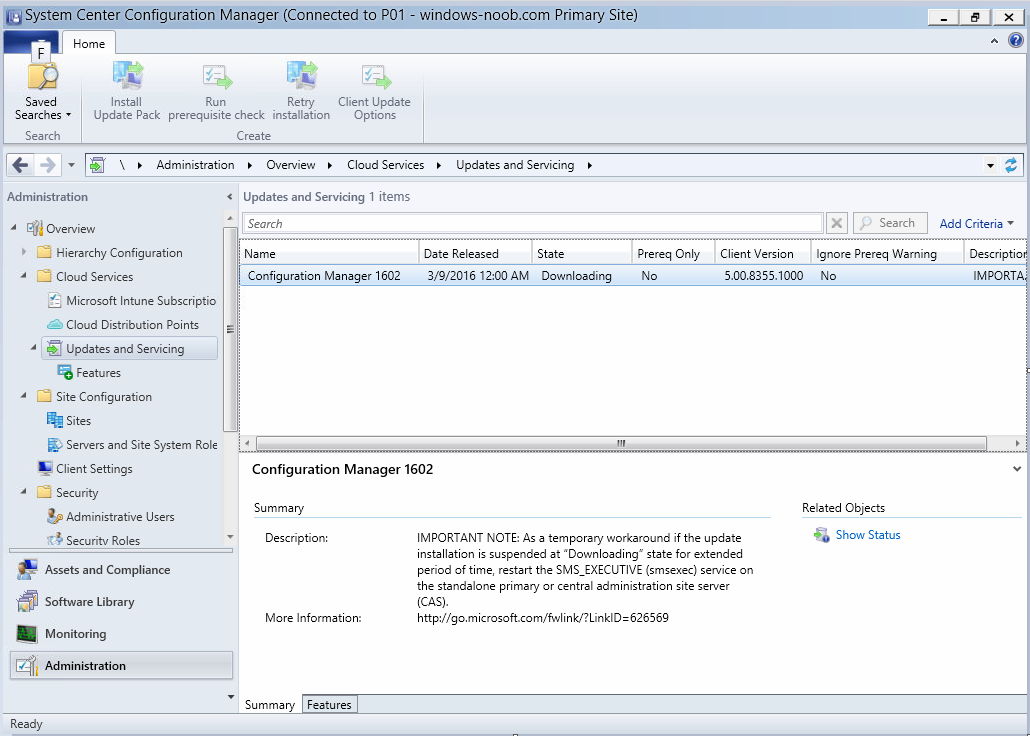Expand Hierarchy Configuration node
The image size is (1030, 736).
(x=24, y=252)
